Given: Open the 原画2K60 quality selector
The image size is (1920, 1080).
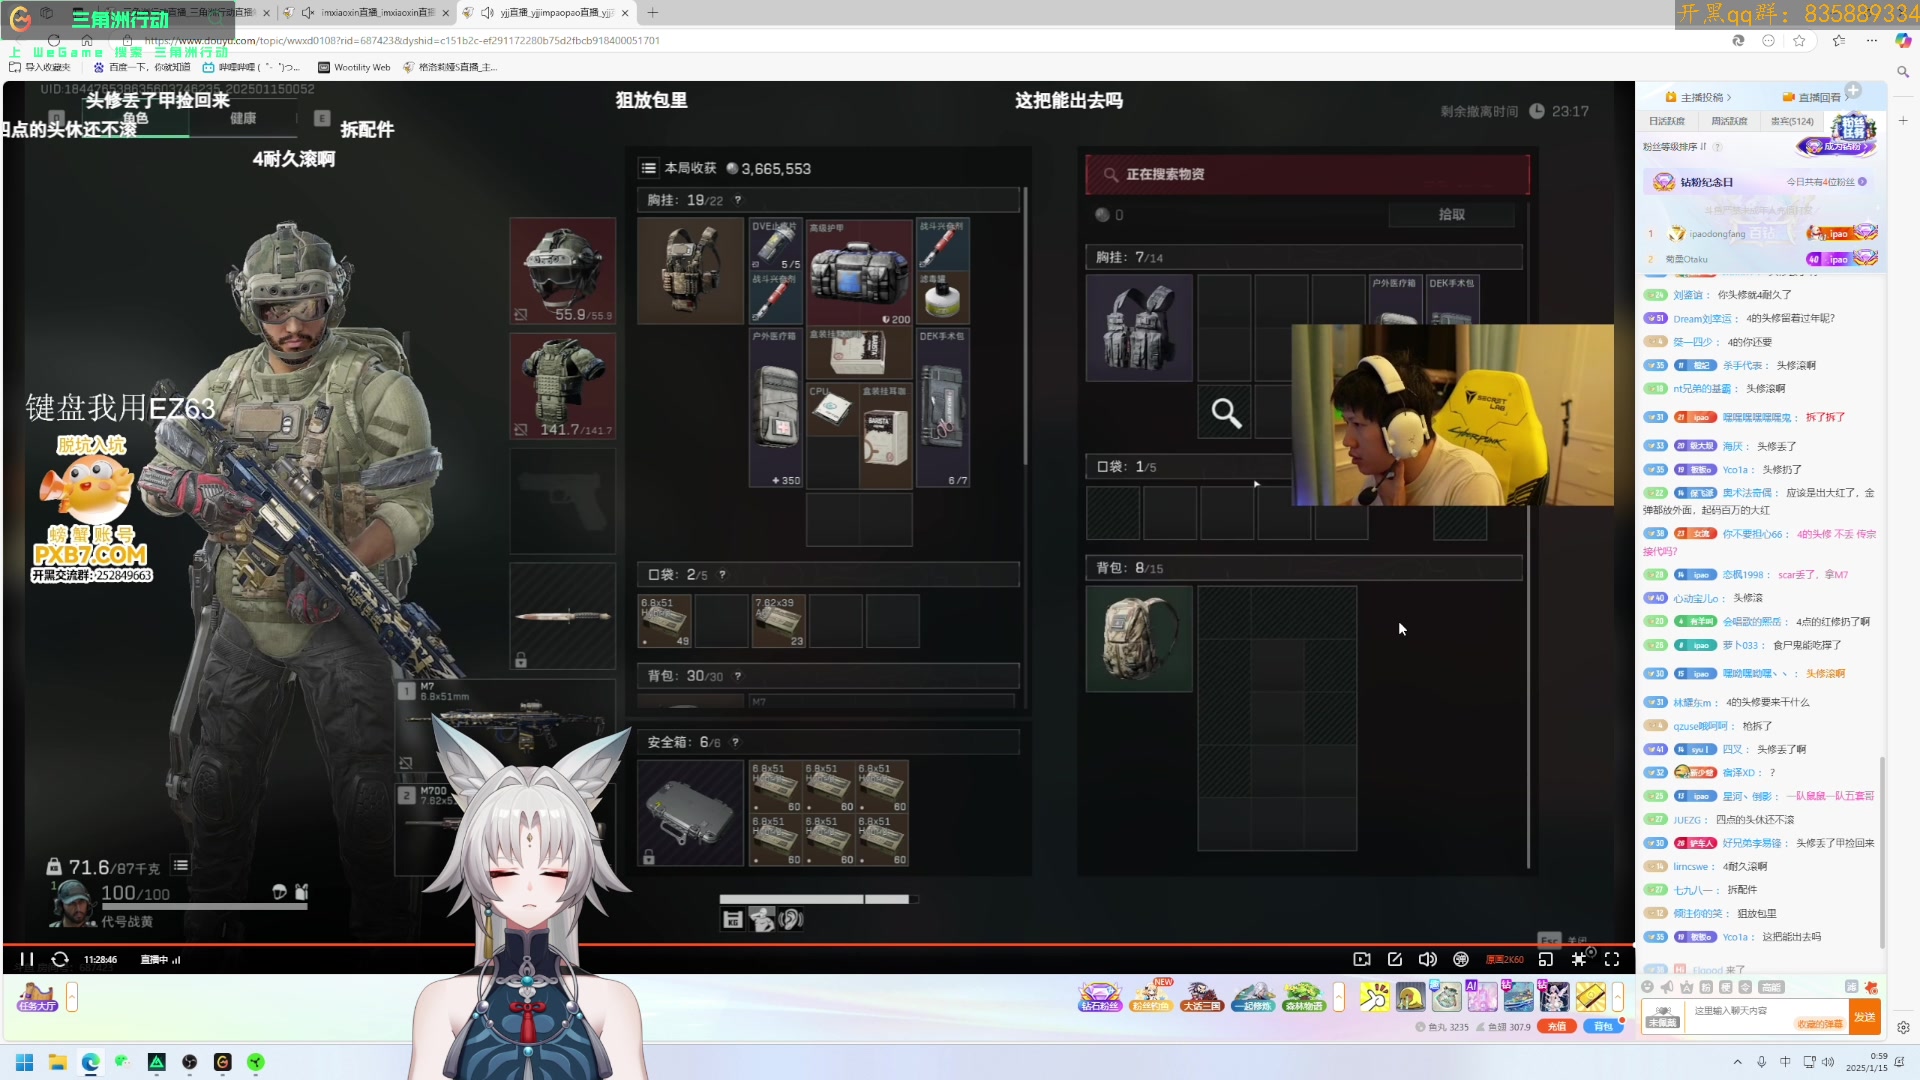Looking at the screenshot, I should [x=1505, y=959].
